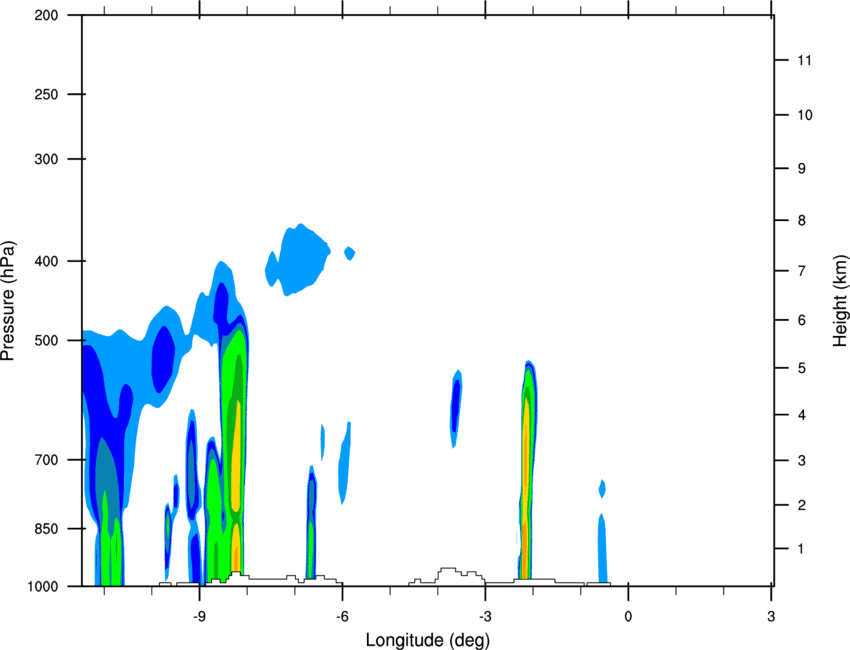Click the 5 km height label
This screenshot has height=650, width=850.
click(802, 368)
